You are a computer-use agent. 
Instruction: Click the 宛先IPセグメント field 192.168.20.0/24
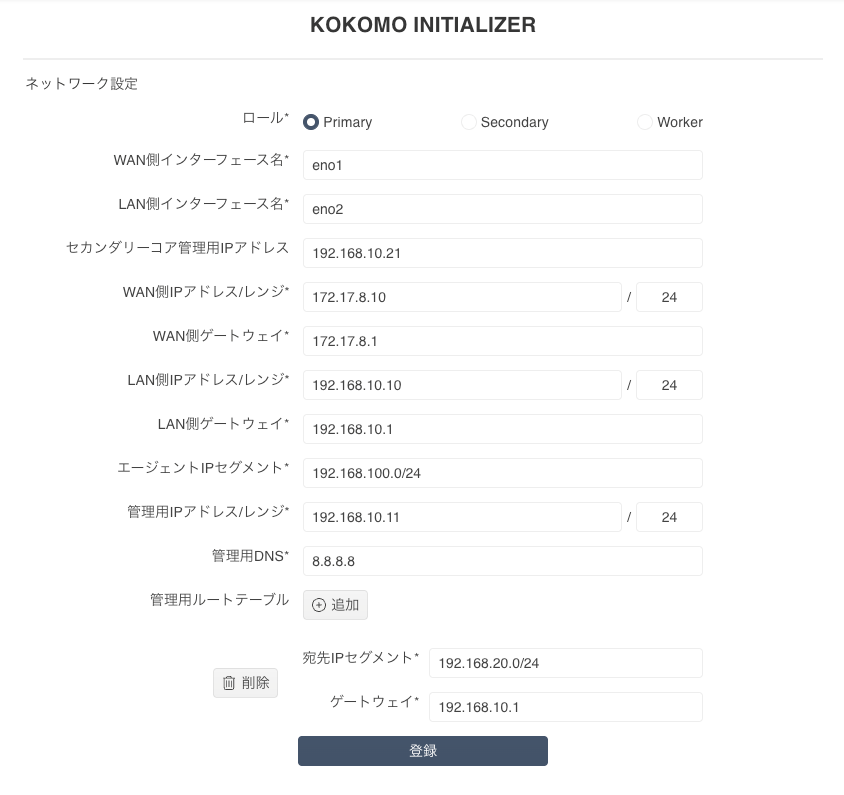click(566, 663)
